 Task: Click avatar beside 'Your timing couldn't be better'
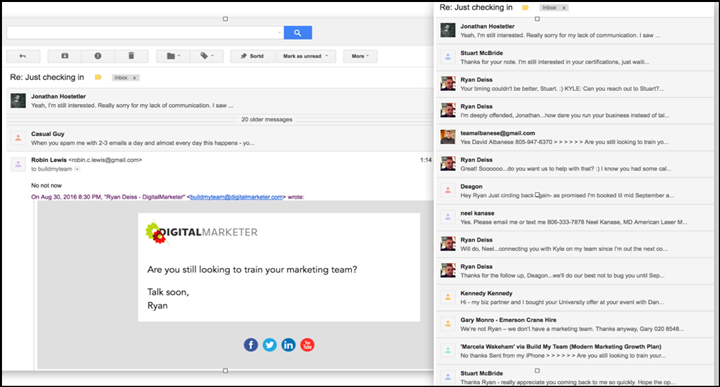[x=448, y=84]
